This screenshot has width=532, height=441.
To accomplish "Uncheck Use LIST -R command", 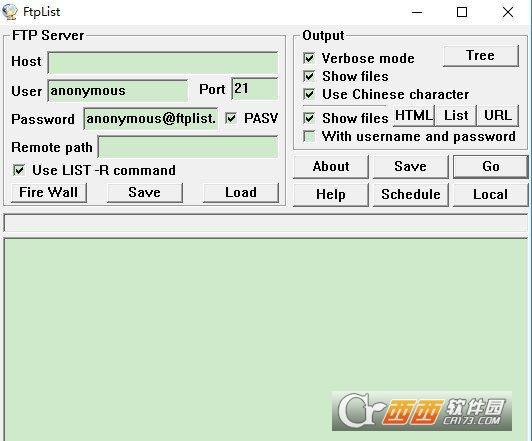I will click(x=19, y=170).
